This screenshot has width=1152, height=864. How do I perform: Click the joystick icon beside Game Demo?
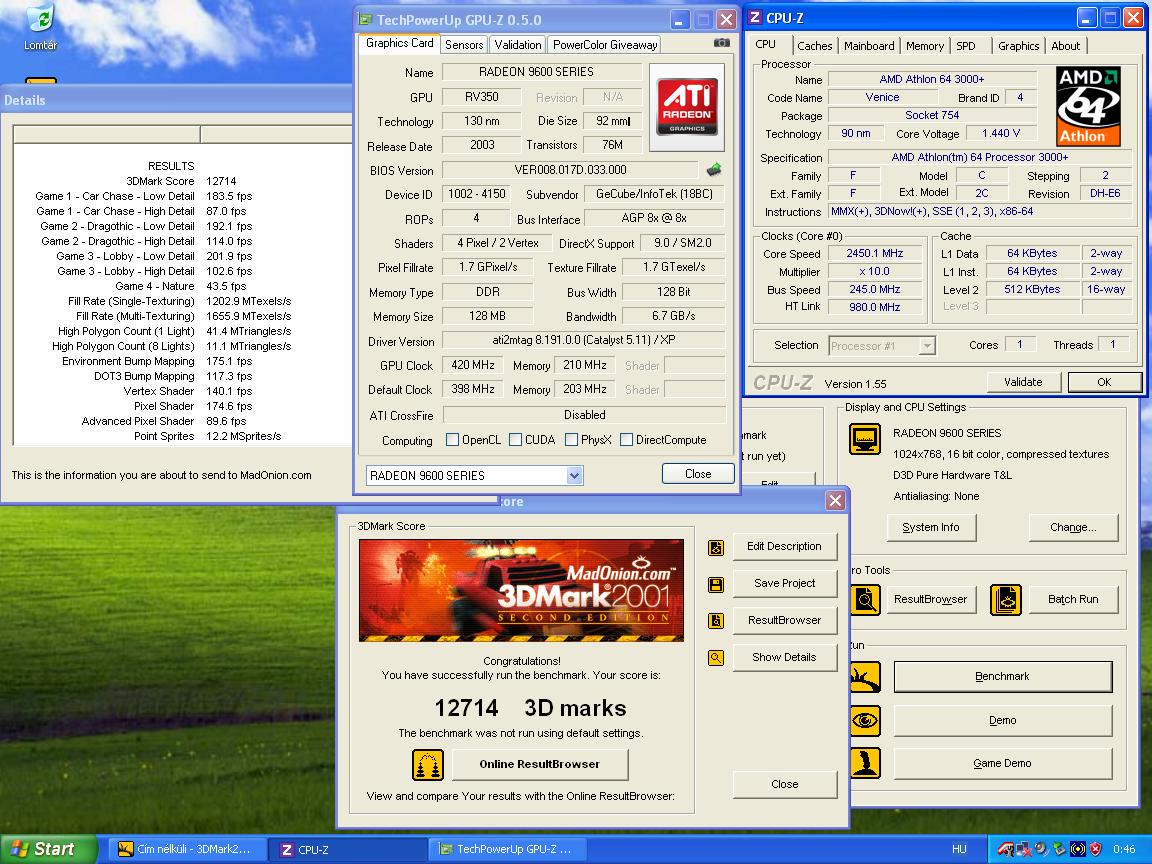click(865, 763)
